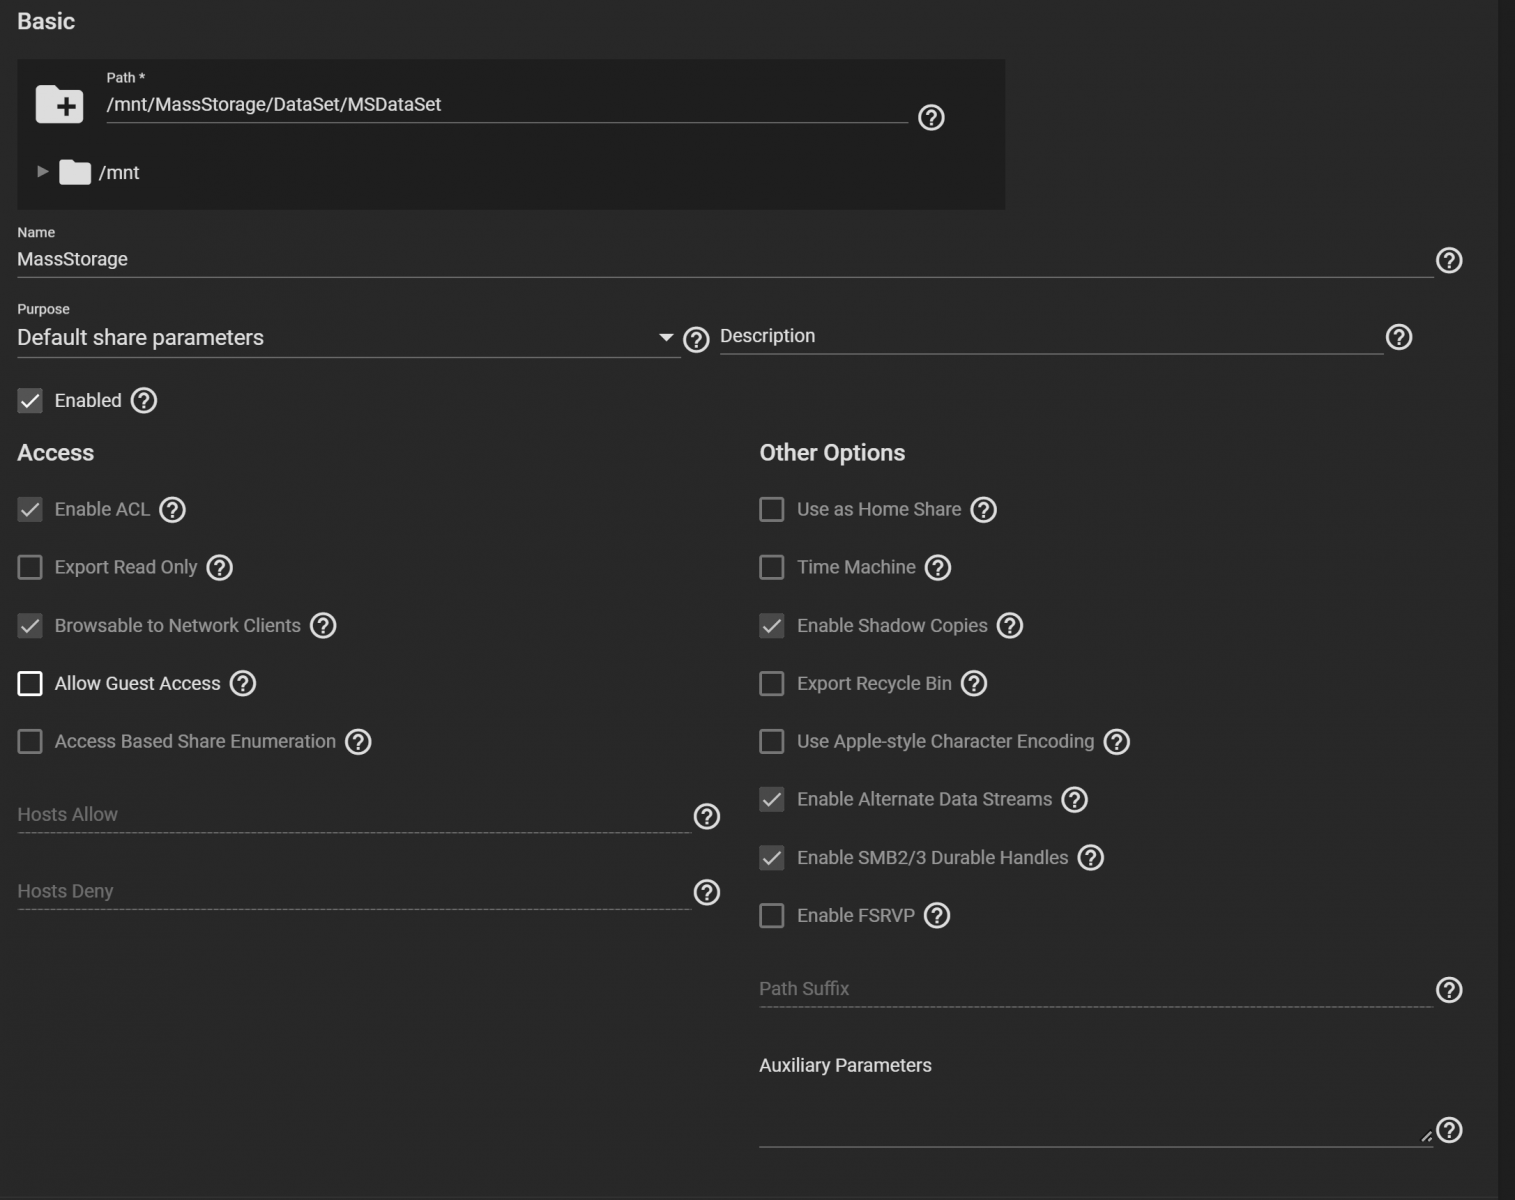Show help for Auxiliary Parameters
The image size is (1515, 1200).
(x=1449, y=1130)
